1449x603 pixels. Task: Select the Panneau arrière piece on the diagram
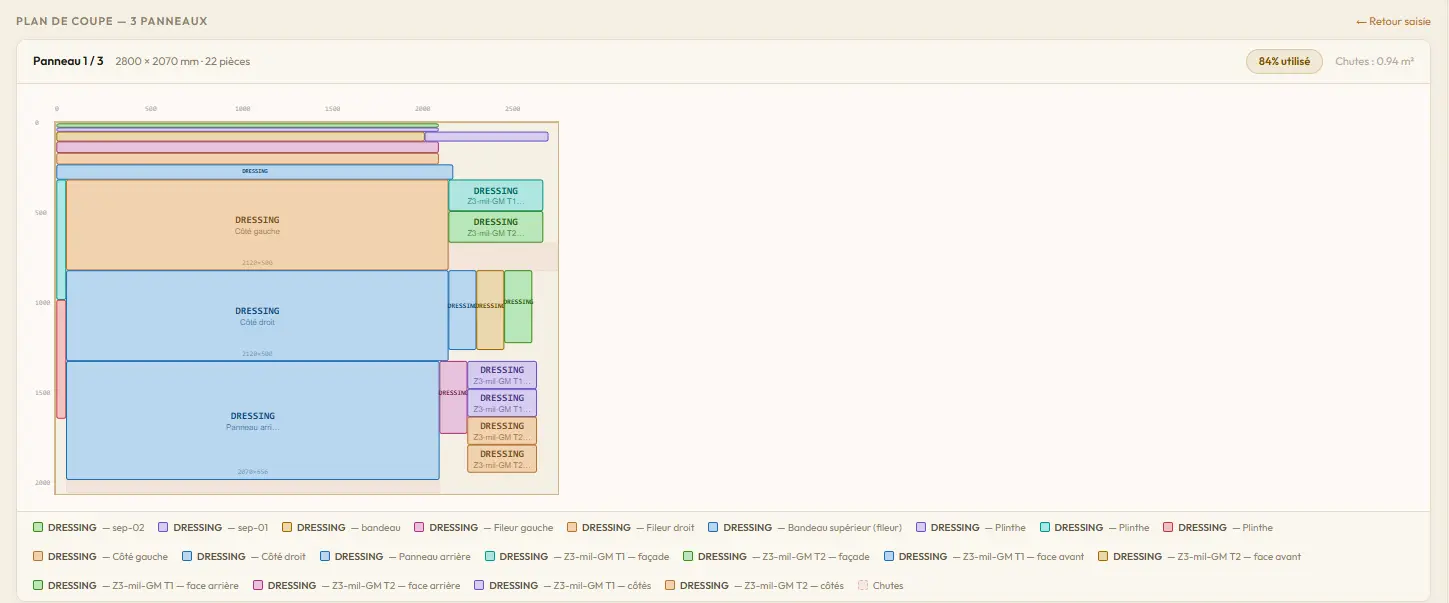[252, 420]
